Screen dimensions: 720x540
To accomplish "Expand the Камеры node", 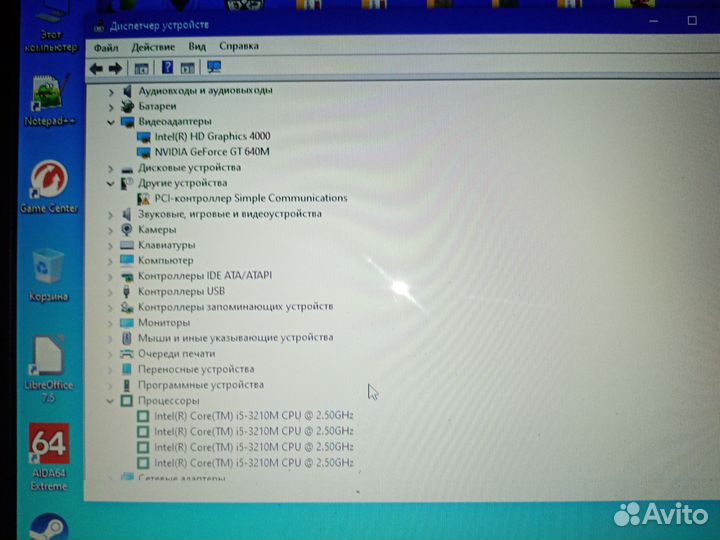I will (110, 230).
